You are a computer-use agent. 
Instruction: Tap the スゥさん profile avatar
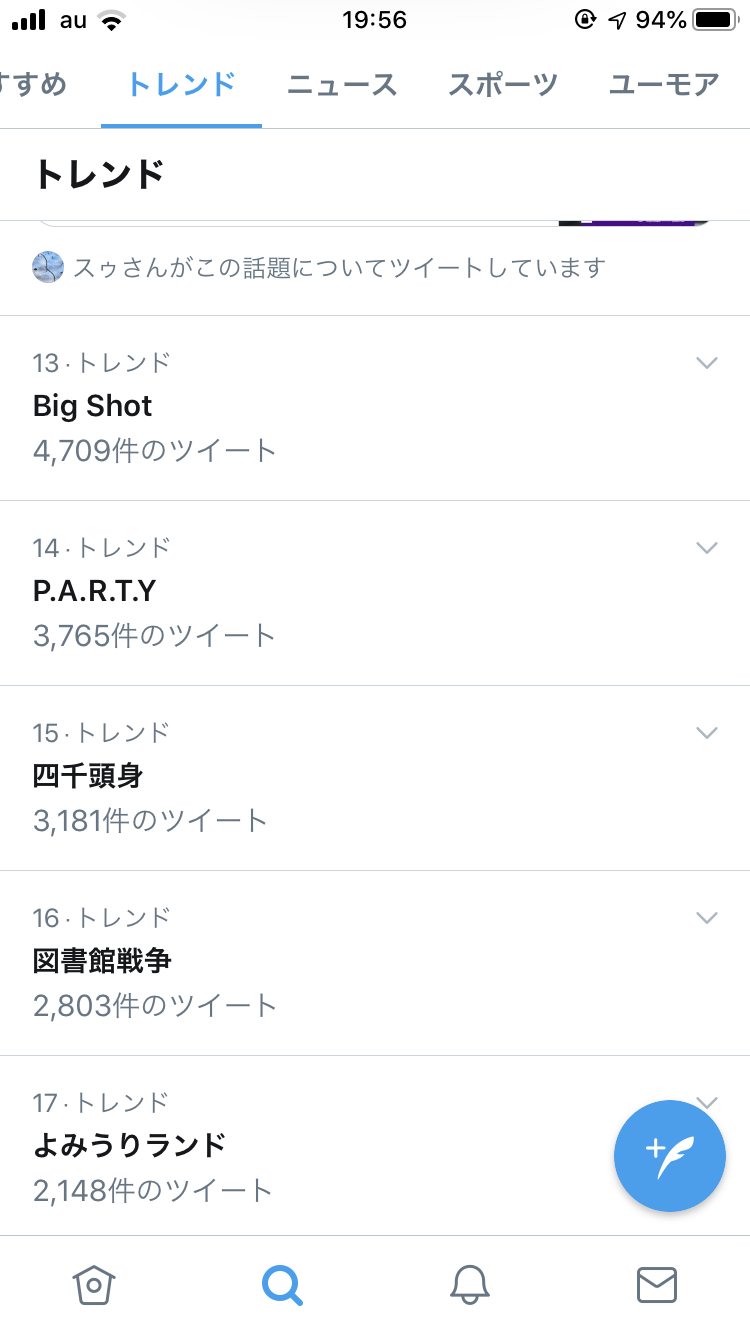coord(48,268)
